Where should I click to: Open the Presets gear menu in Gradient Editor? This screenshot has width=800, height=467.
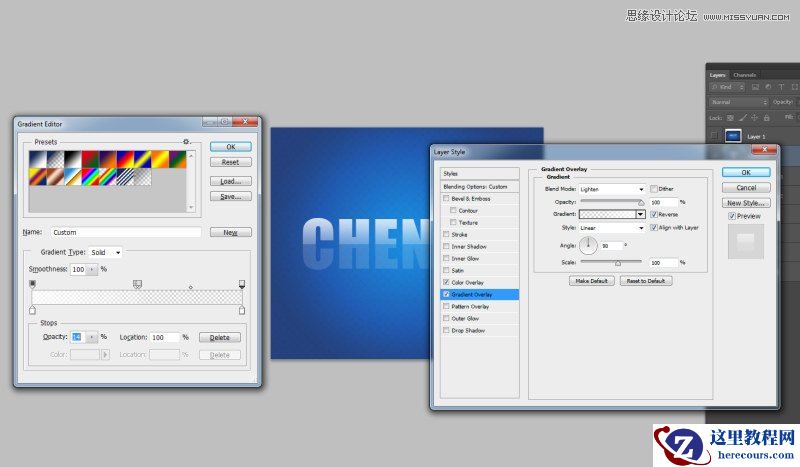tap(186, 141)
